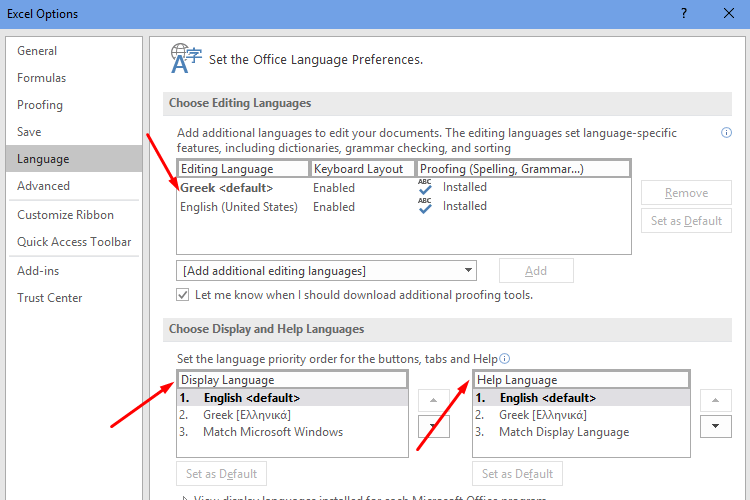Toggle 'Let me know when I should download' checkbox

183,295
